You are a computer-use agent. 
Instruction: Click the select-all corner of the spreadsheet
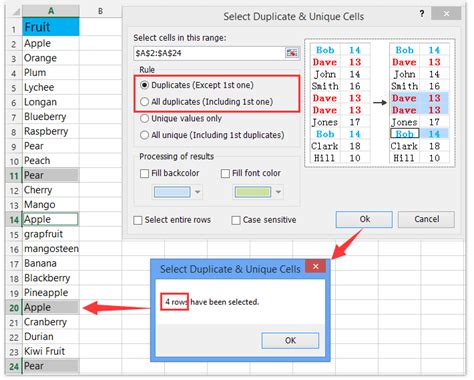(14, 11)
